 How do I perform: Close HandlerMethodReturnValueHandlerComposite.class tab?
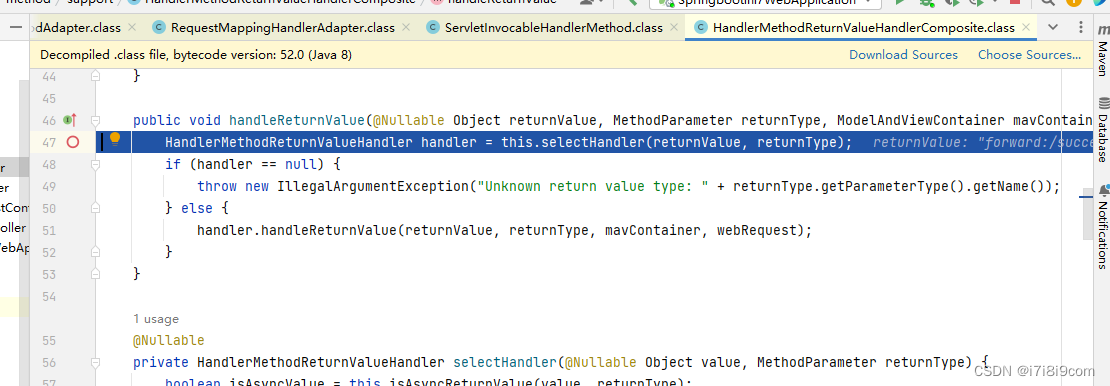coord(1025,28)
